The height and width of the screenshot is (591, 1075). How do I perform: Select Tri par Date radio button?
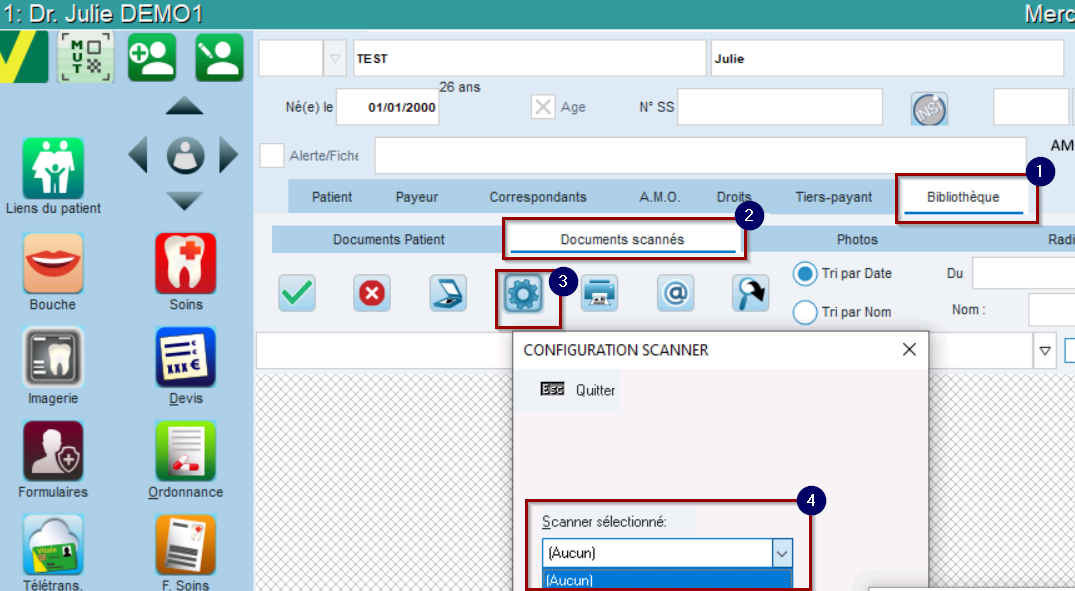click(805, 274)
